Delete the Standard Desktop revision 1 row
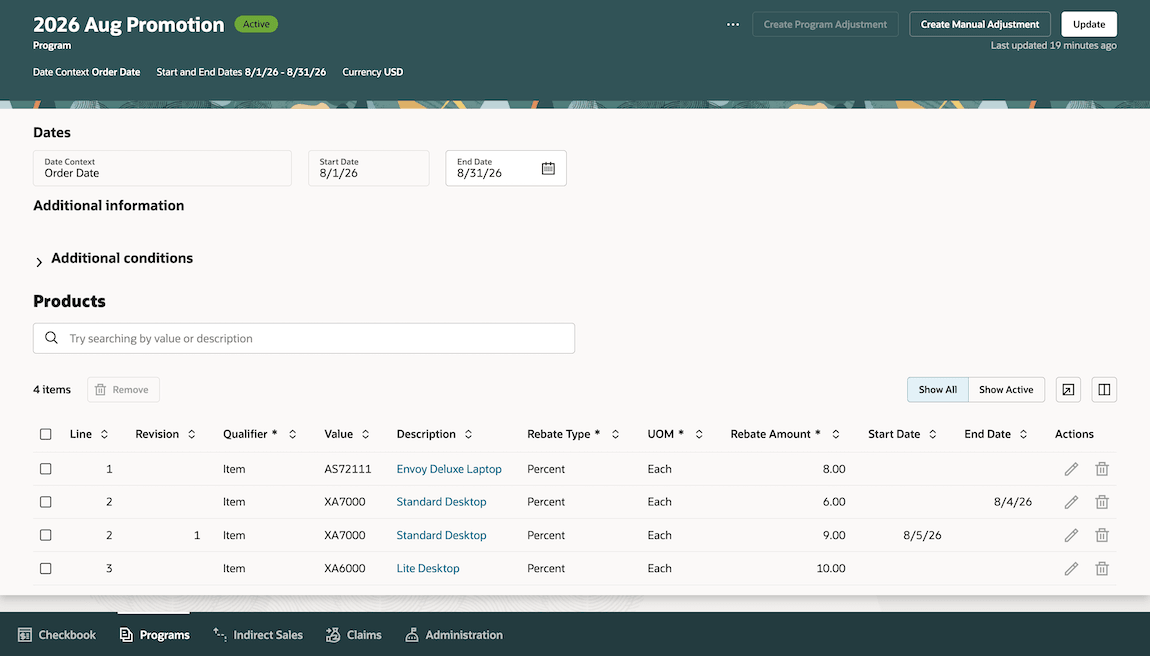Viewport: 1150px width, 656px height. pos(1102,535)
